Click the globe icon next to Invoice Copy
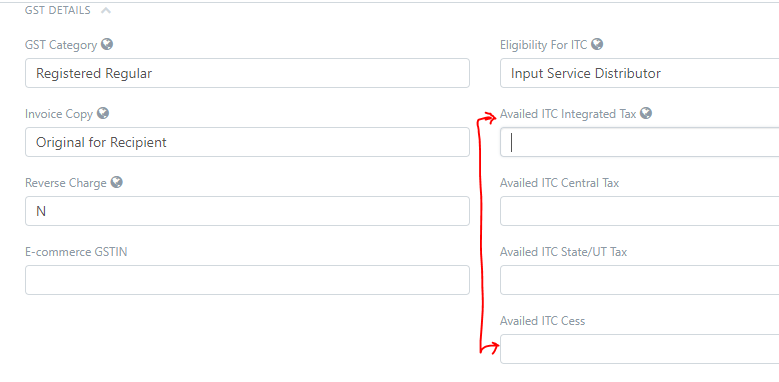 (x=103, y=113)
